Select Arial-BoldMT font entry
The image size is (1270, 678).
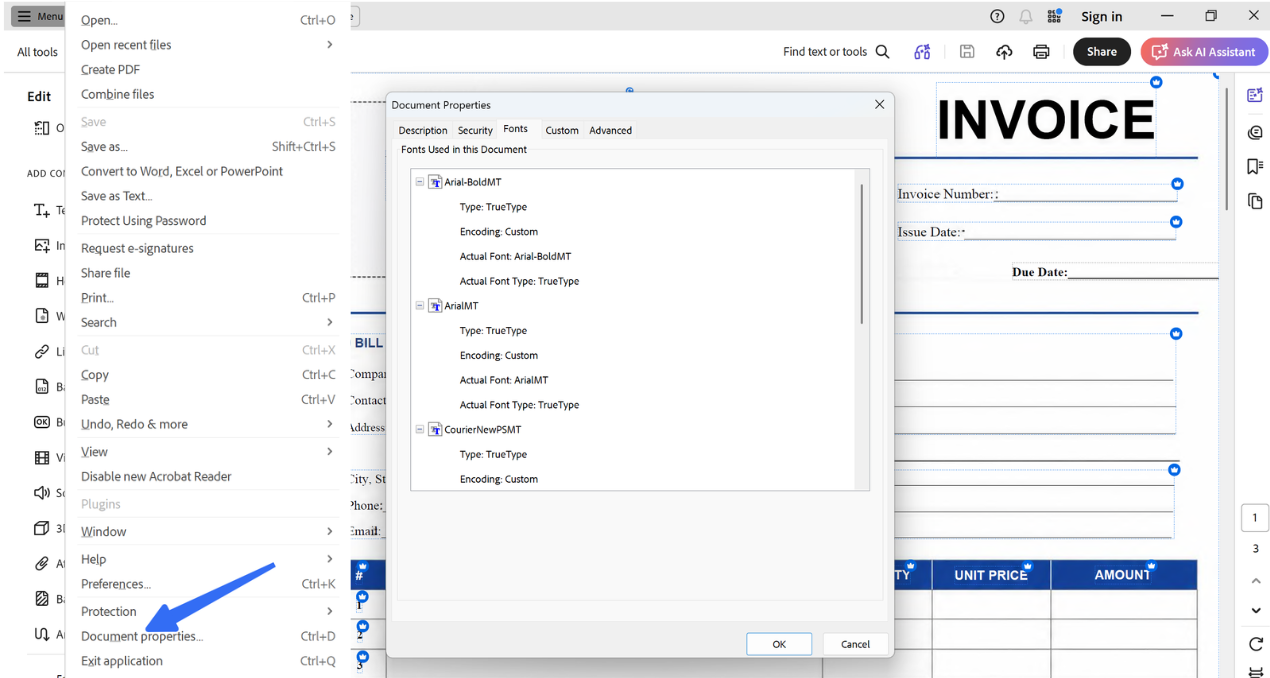[473, 182]
